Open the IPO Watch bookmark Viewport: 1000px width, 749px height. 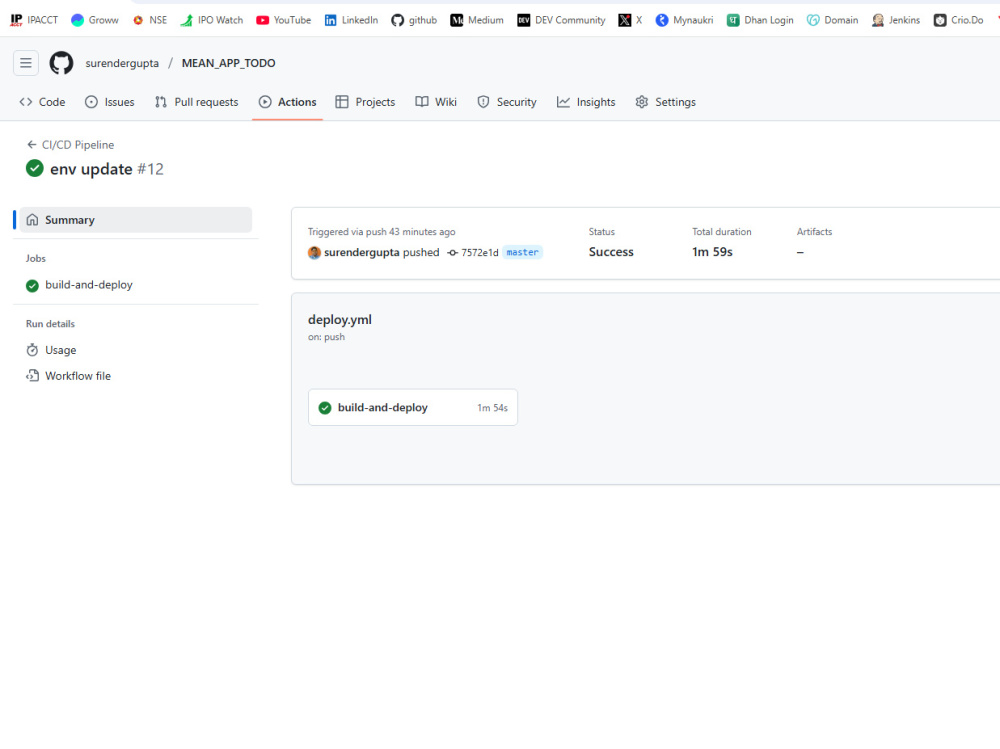212,20
